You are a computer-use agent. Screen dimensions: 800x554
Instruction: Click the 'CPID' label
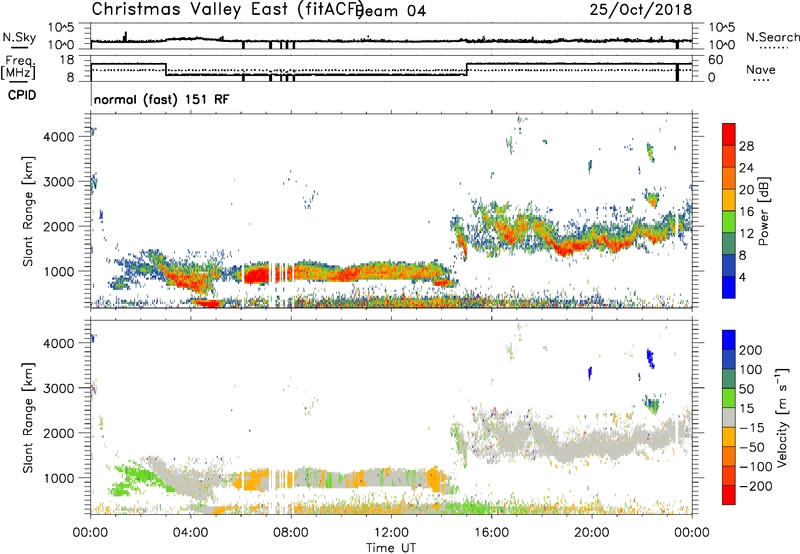[22, 95]
